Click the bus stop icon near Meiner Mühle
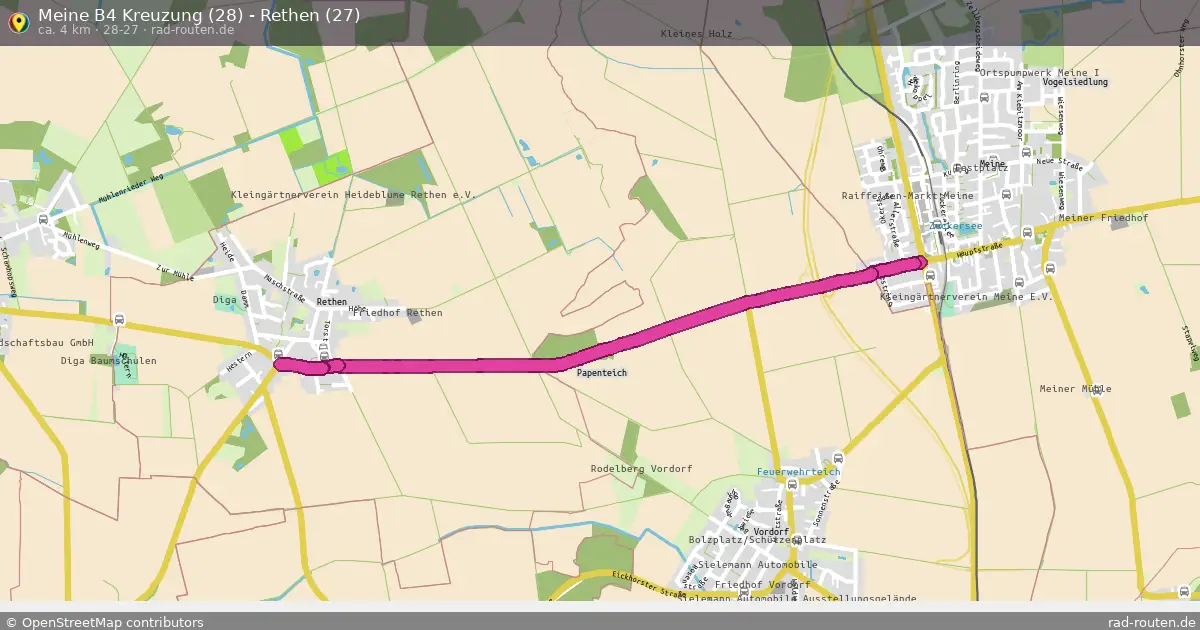The height and width of the screenshot is (630, 1200). [x=1096, y=393]
